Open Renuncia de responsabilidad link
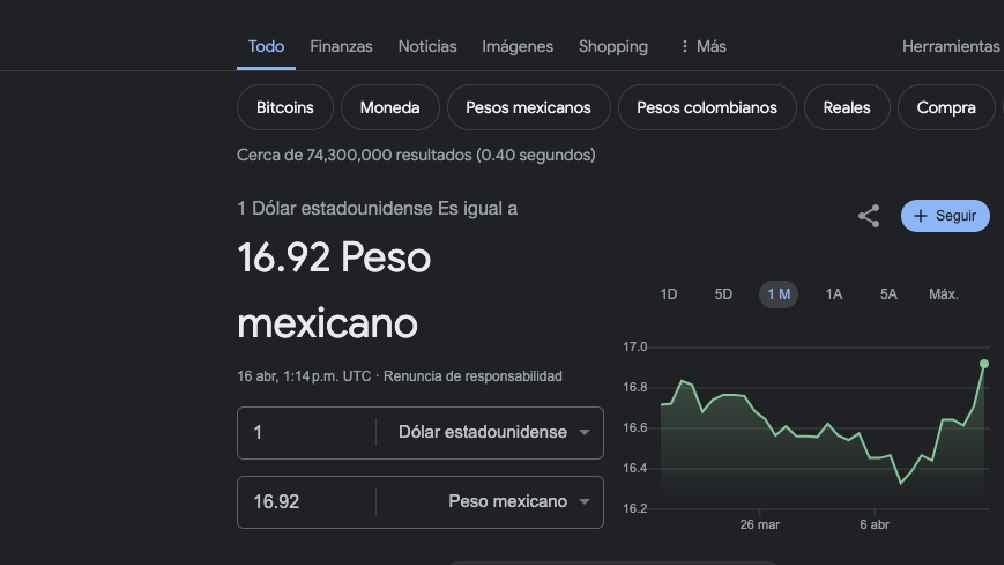Image resolution: width=1004 pixels, height=565 pixels. (472, 377)
